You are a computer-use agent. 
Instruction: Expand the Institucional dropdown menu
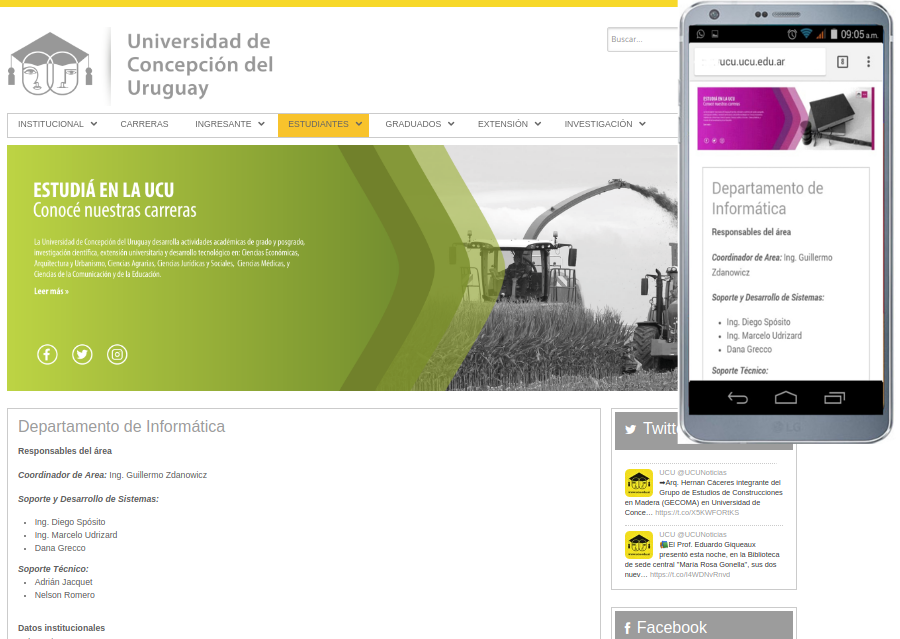(x=57, y=125)
